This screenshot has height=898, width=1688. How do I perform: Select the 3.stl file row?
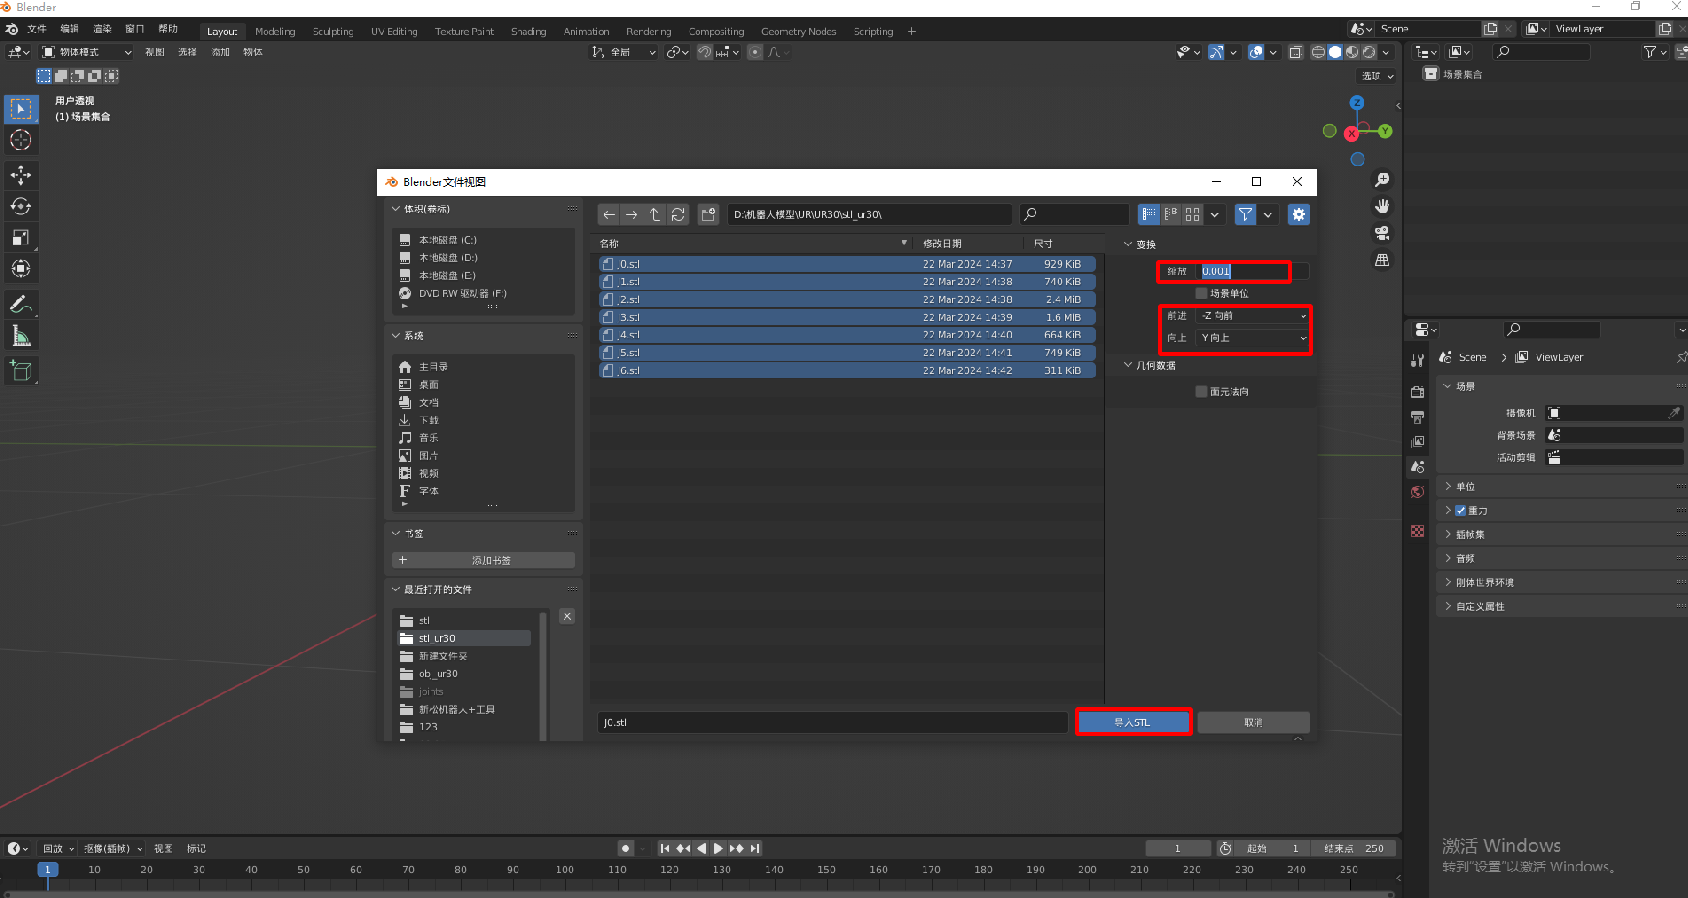[x=847, y=317]
